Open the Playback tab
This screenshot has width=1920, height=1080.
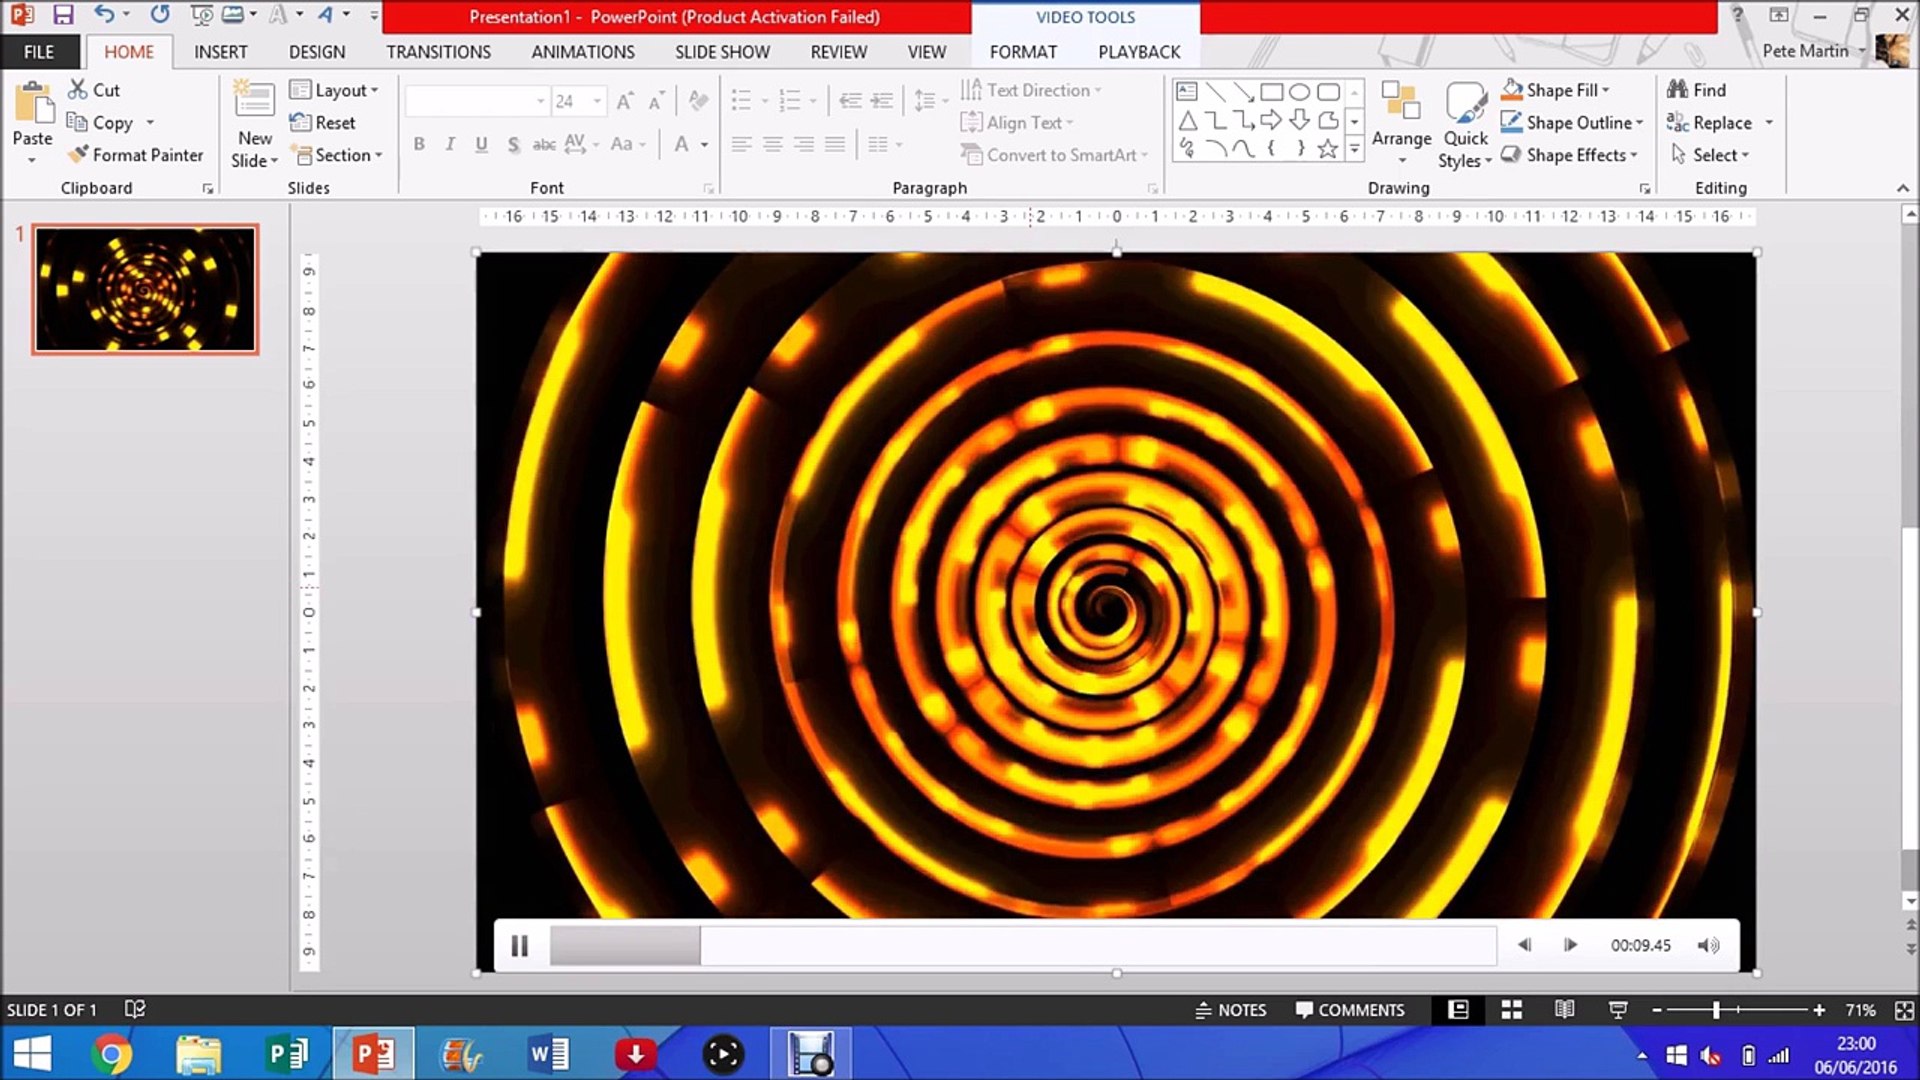click(1138, 52)
